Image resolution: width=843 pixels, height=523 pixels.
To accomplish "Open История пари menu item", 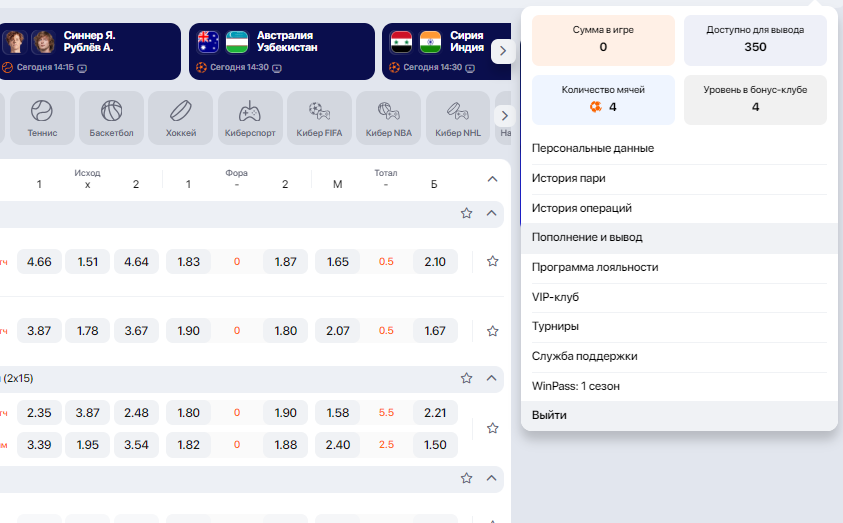I will (x=679, y=178).
